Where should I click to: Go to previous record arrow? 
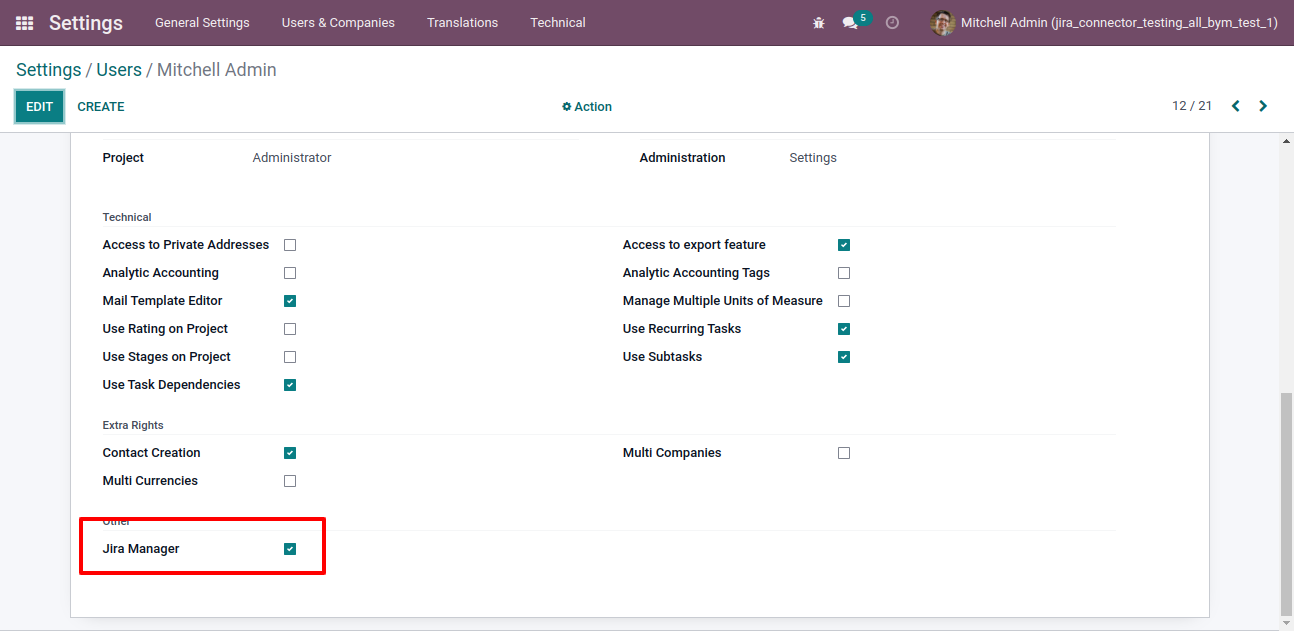pyautogui.click(x=1236, y=106)
